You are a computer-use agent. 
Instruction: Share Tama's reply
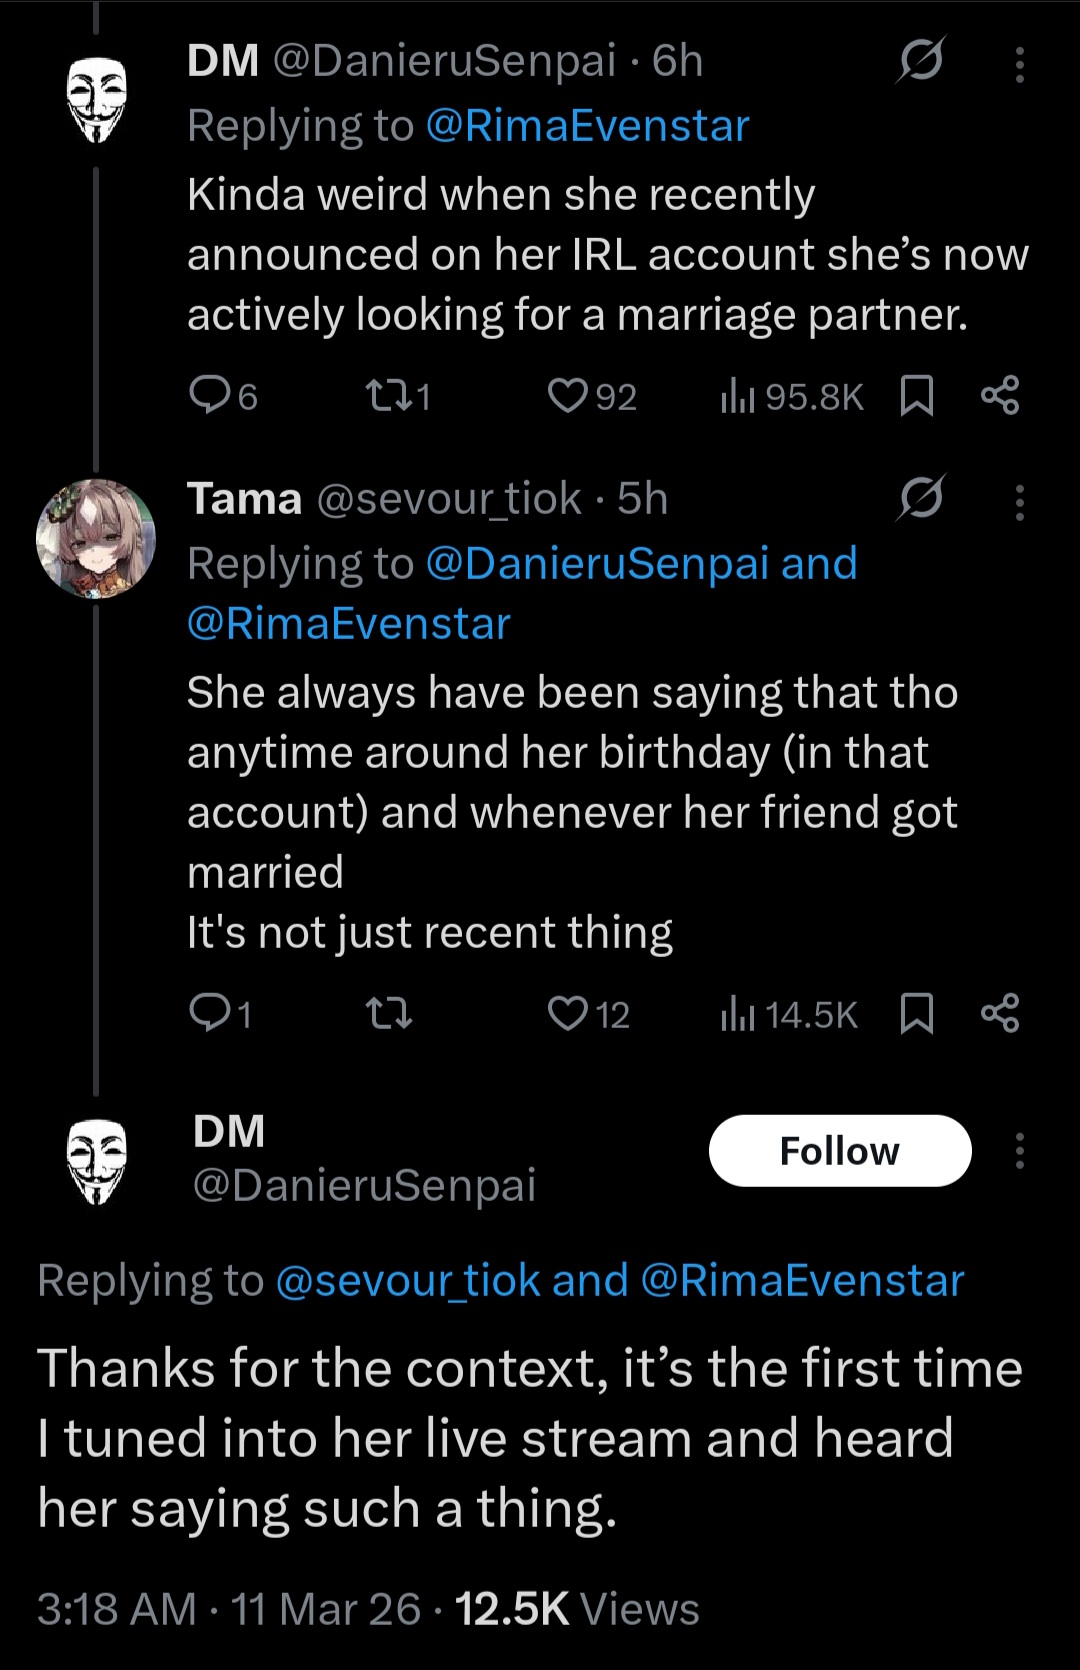pyautogui.click(x=1000, y=1014)
